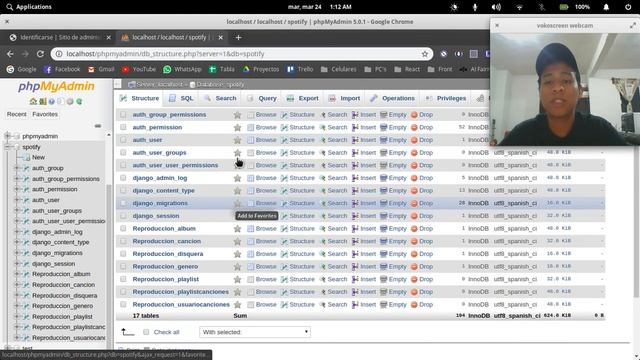Viewport: 640px width, 360px height.
Task: Open the Import tab
Action: [345, 98]
